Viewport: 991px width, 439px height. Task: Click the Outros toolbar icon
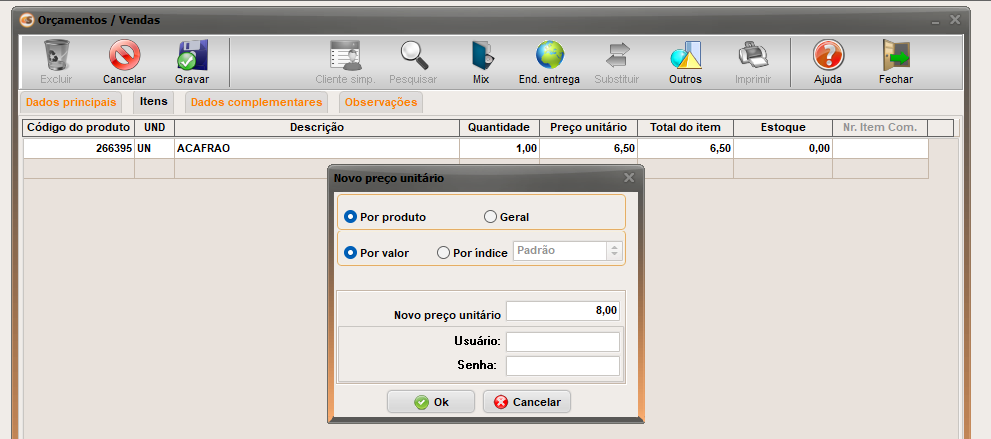click(x=685, y=55)
